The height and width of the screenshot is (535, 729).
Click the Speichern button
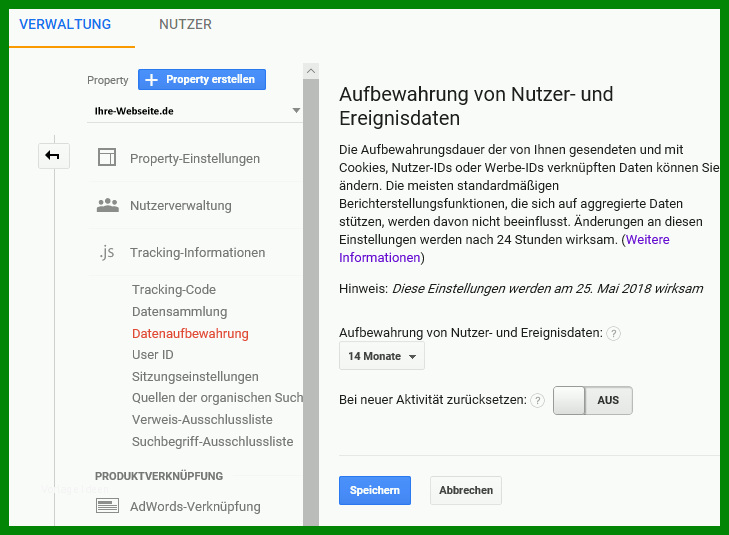[375, 490]
